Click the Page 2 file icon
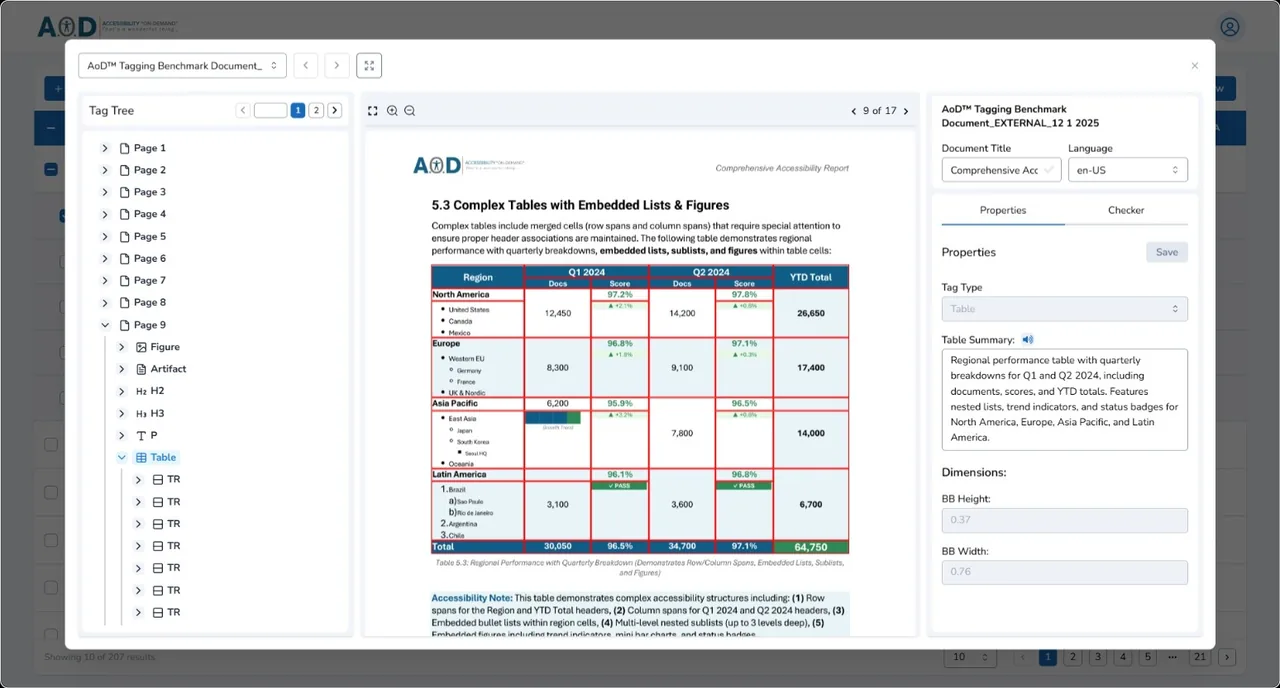The image size is (1280, 688). point(125,170)
